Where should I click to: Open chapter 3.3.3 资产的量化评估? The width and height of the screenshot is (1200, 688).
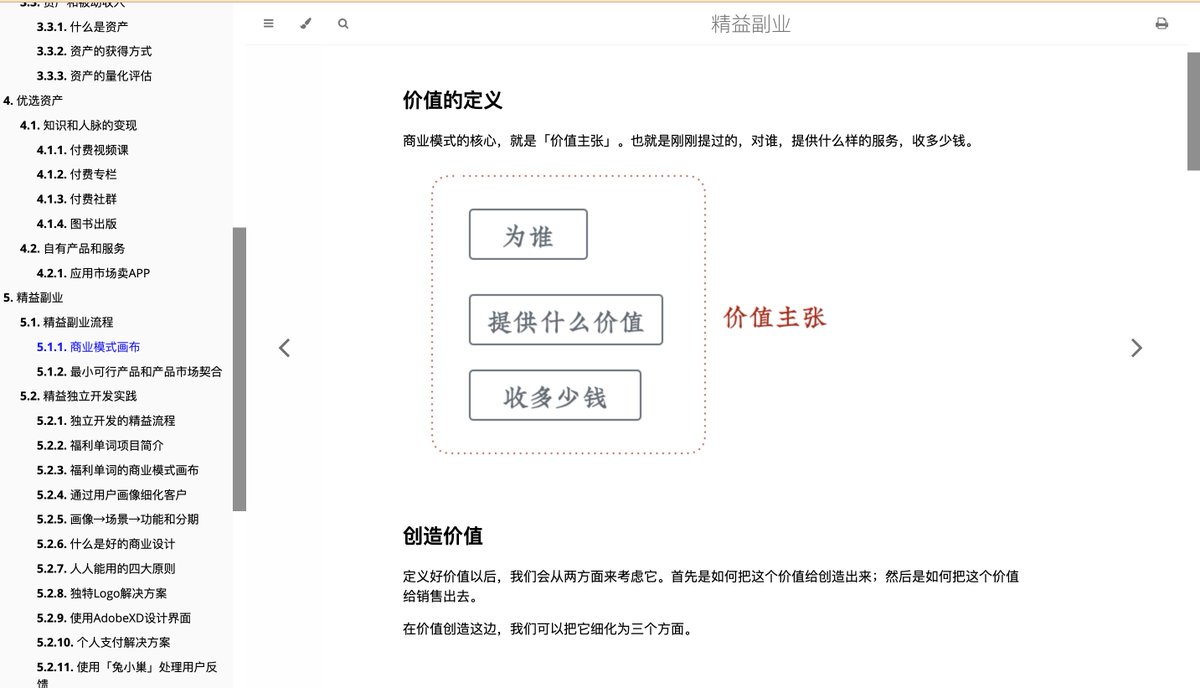[94, 76]
